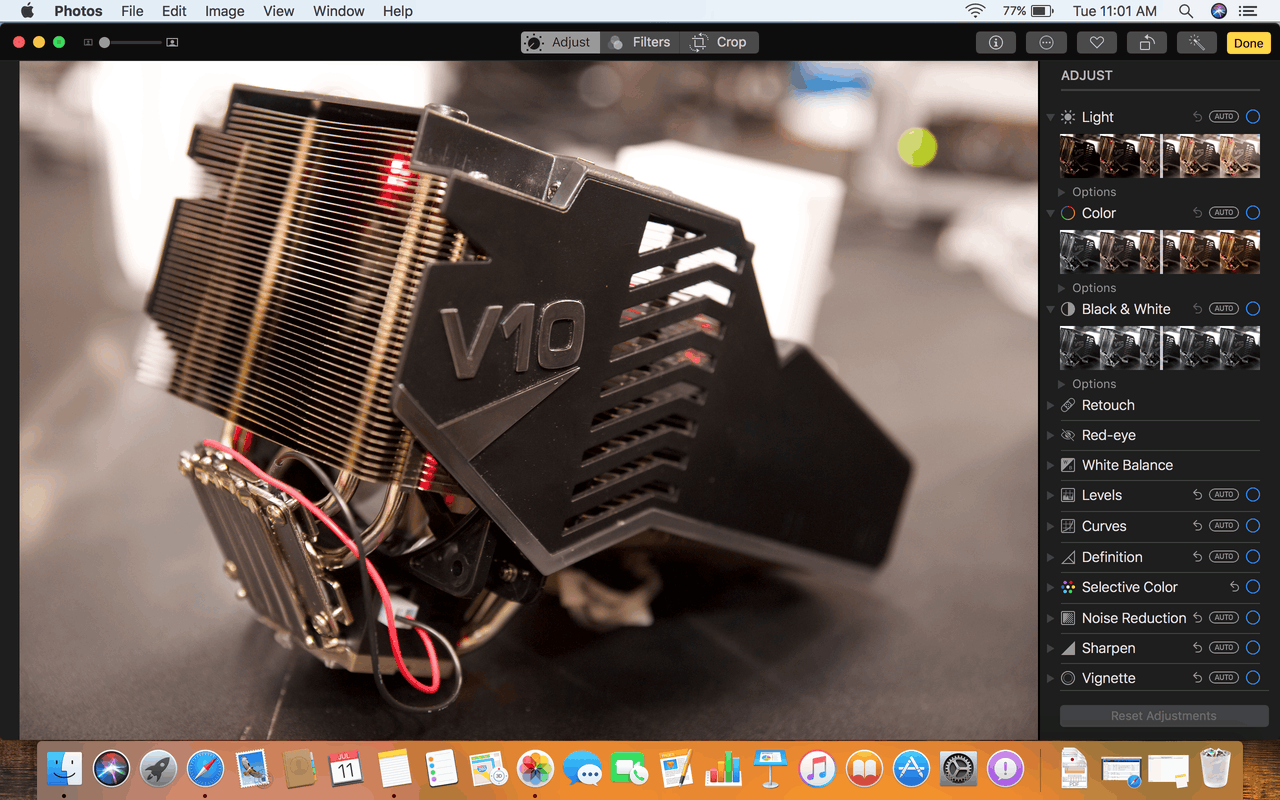
Task: Toggle the Light adjustment circle
Action: pos(1253,117)
